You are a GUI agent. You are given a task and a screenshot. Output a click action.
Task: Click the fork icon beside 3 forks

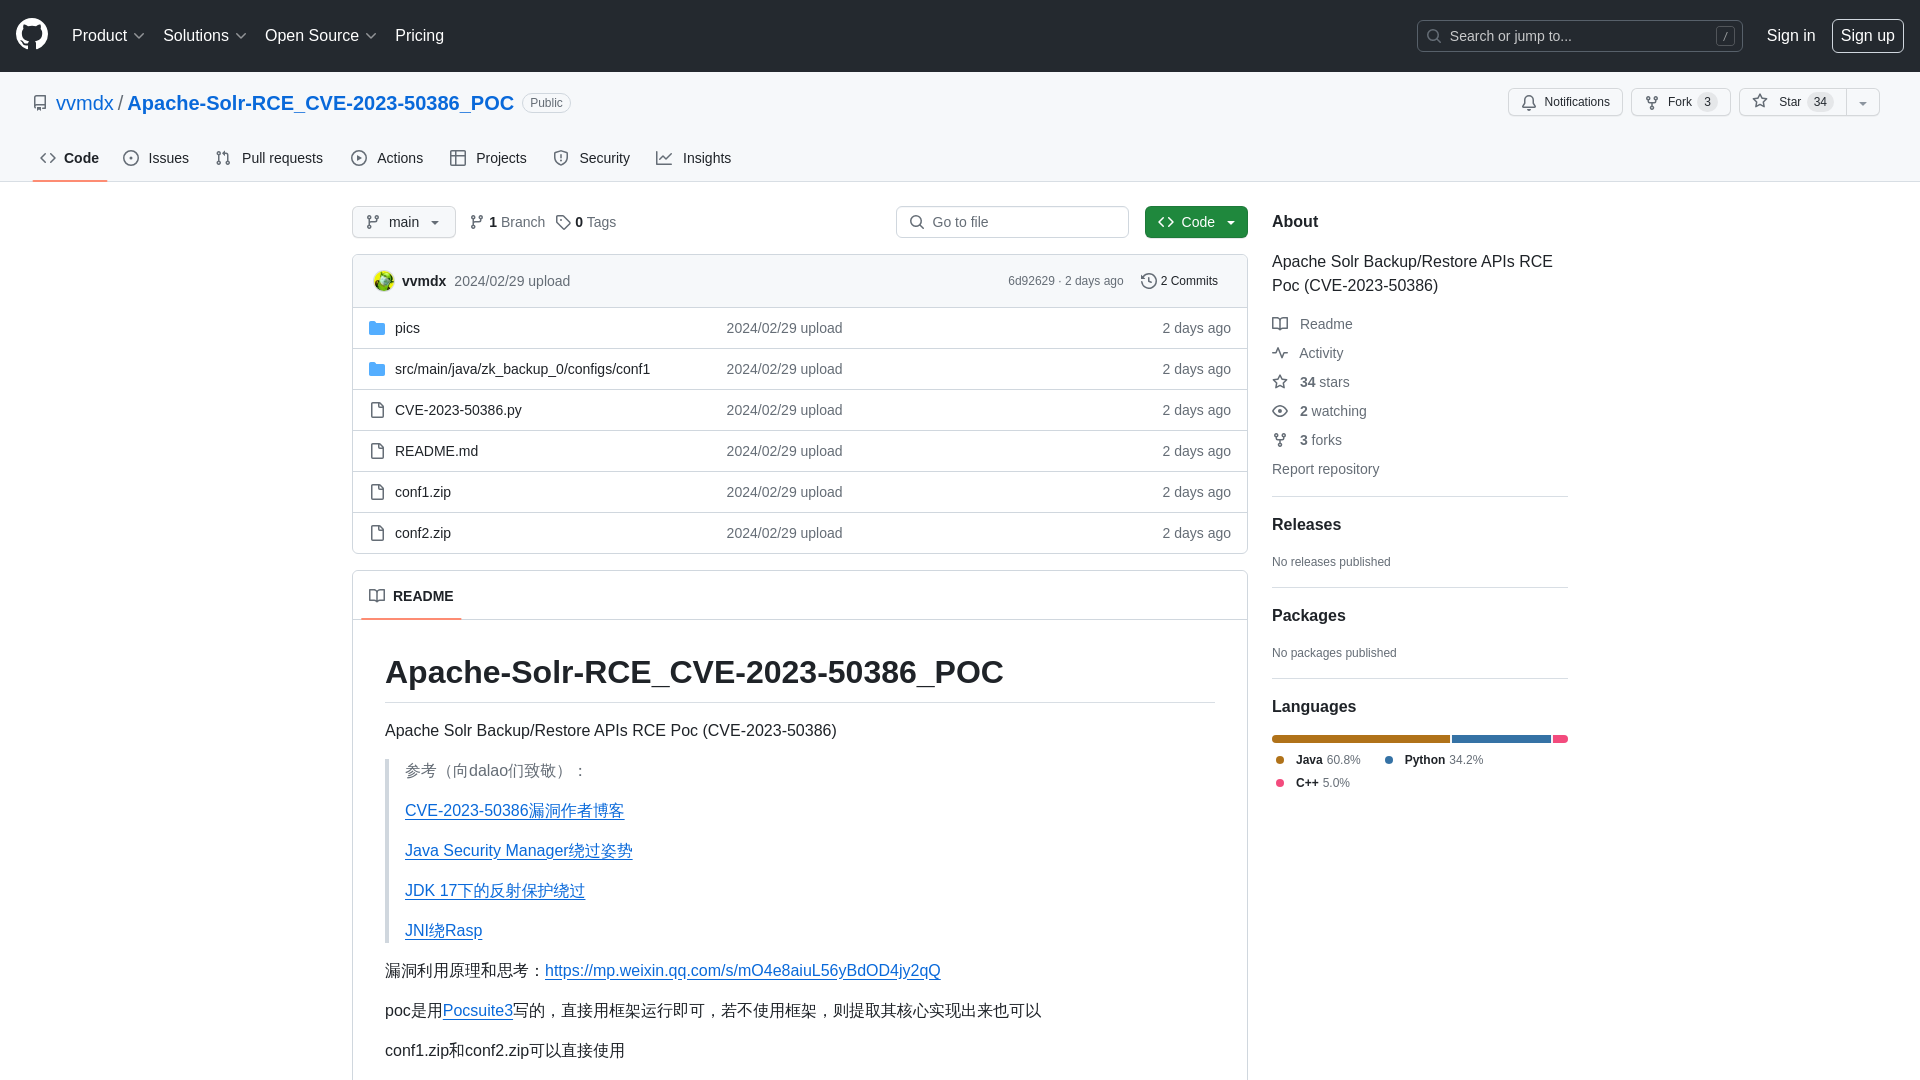coord(1280,440)
